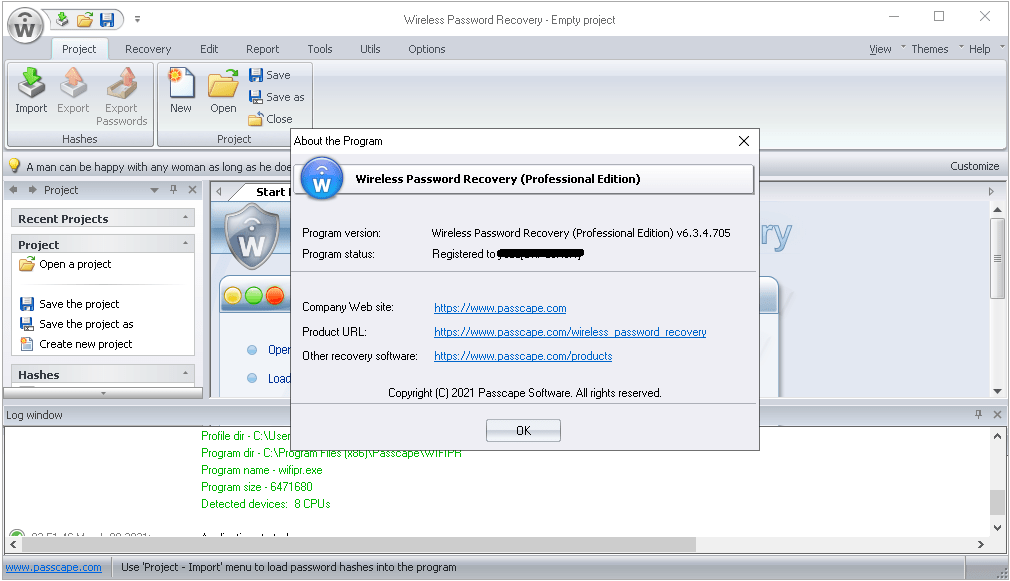1010x581 pixels.
Task: Switch to the Project ribbon tab
Action: click(x=79, y=49)
